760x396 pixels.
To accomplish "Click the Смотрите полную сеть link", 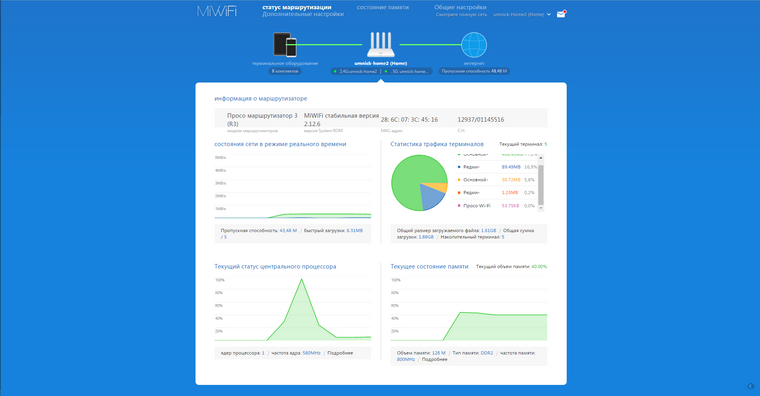I will pyautogui.click(x=461, y=15).
